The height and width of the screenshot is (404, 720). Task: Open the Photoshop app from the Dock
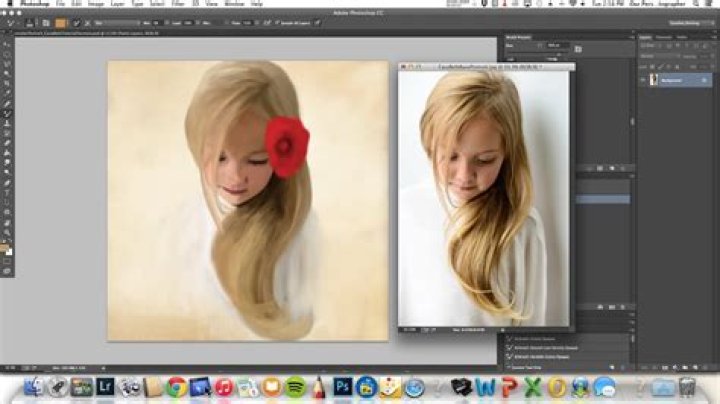[x=342, y=387]
